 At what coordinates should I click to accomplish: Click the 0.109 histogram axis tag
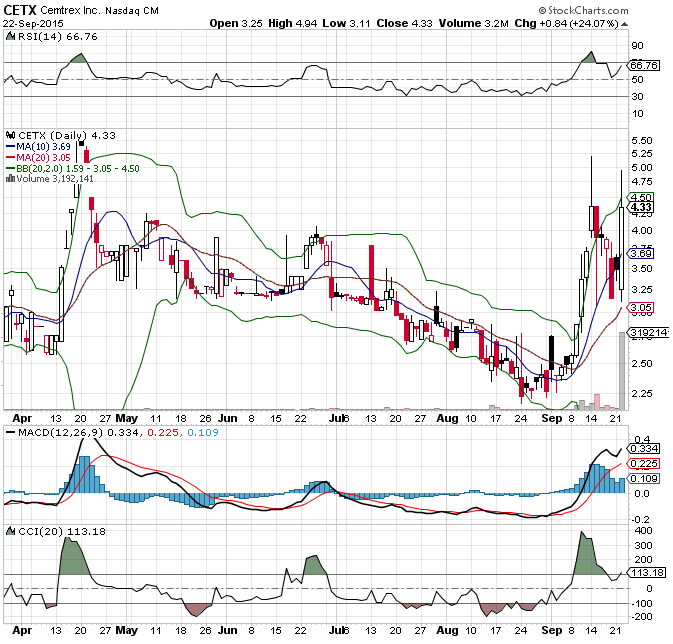643,478
